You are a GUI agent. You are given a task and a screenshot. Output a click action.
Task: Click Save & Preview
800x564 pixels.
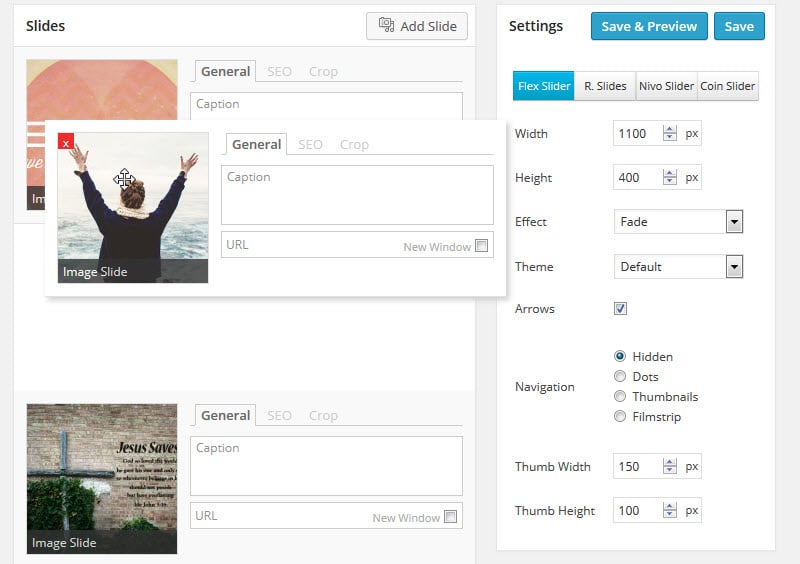(x=649, y=26)
